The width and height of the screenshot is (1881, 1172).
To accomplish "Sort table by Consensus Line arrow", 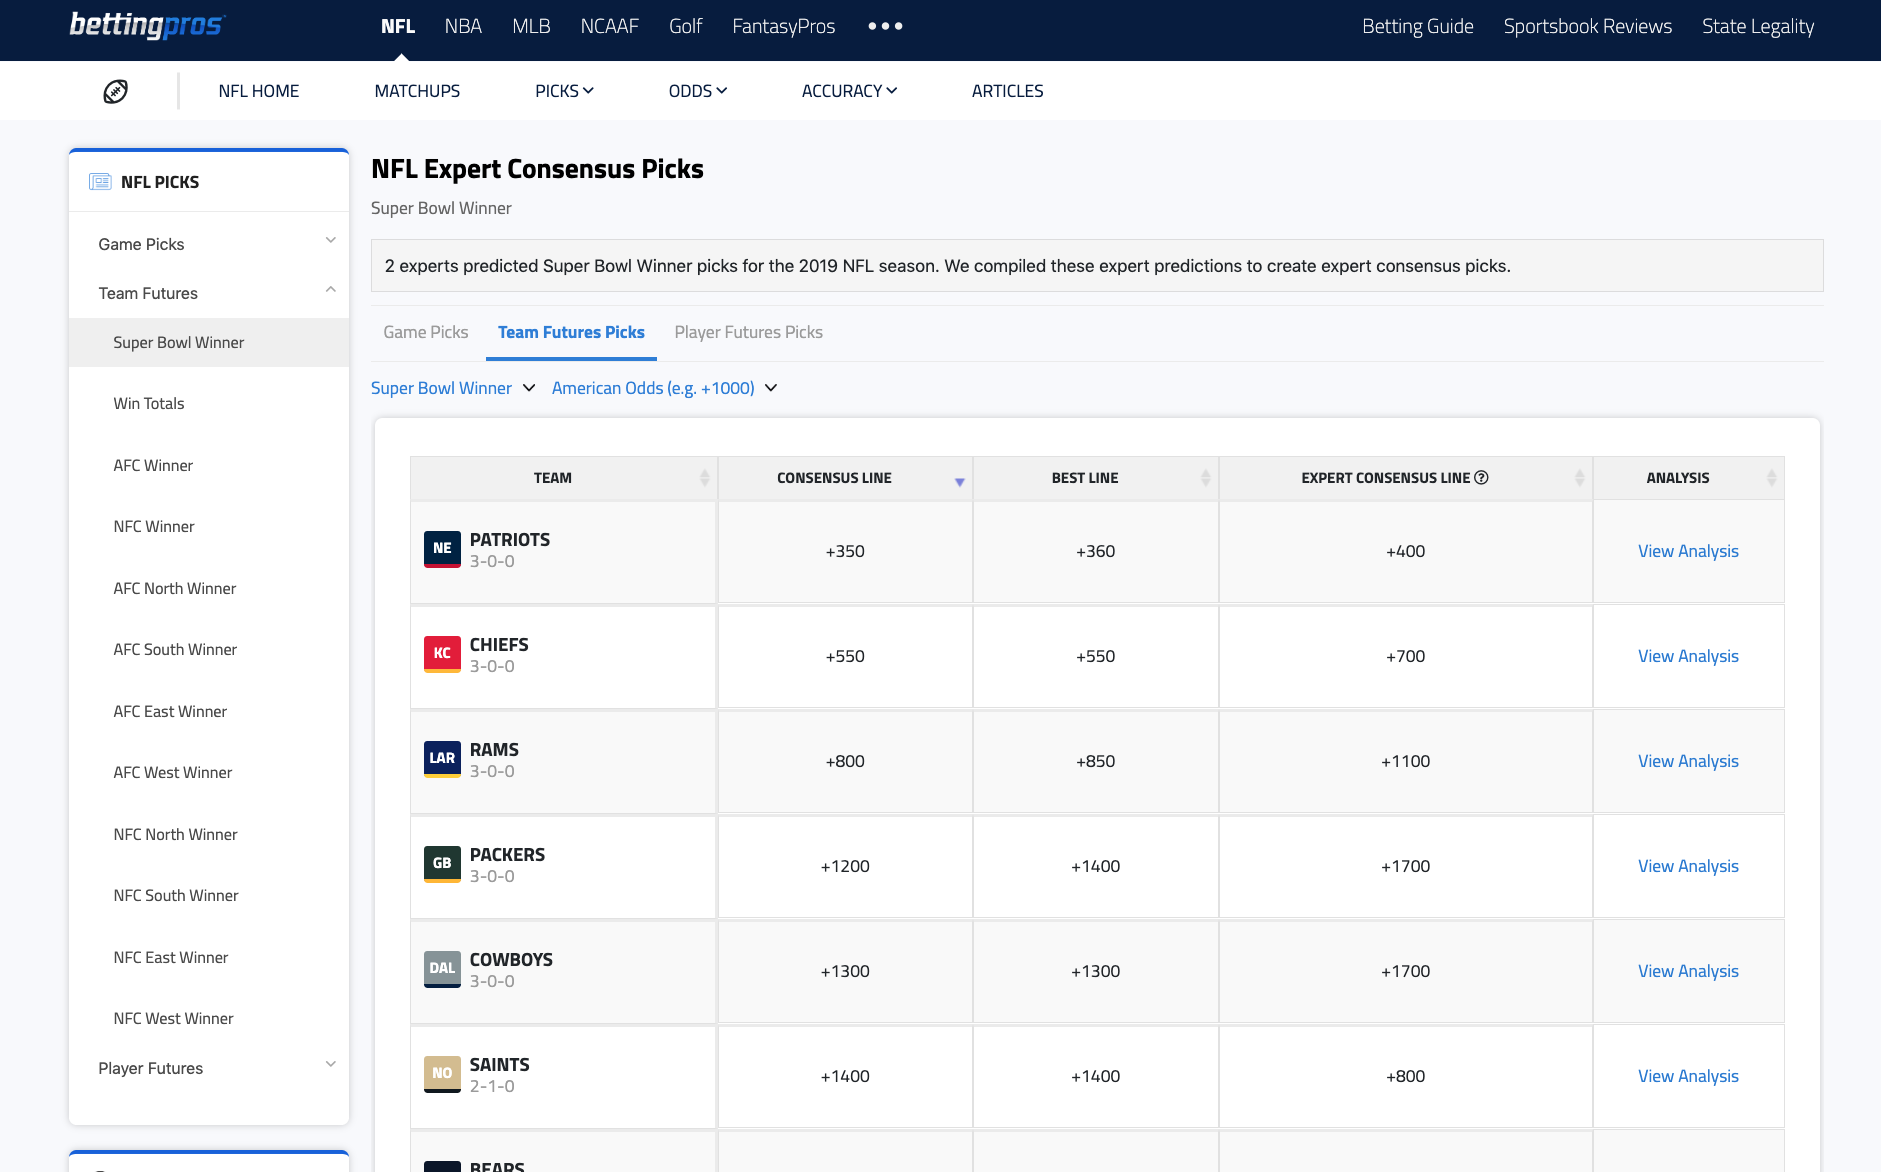I will coord(959,482).
